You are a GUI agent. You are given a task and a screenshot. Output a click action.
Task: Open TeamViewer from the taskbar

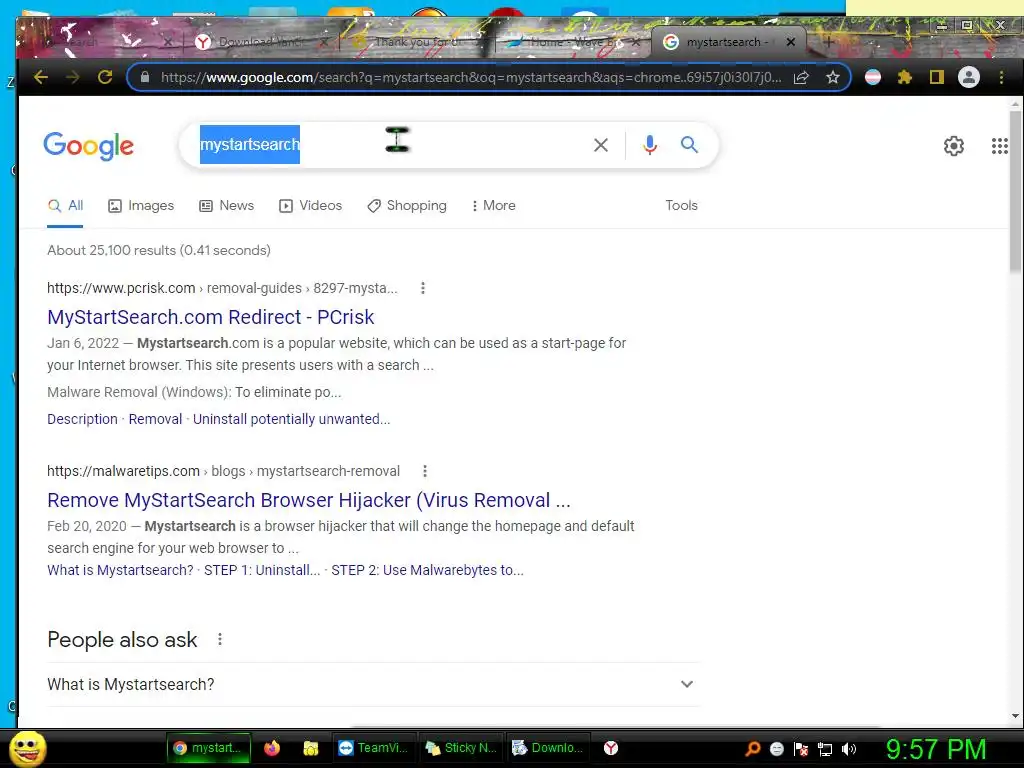click(374, 748)
